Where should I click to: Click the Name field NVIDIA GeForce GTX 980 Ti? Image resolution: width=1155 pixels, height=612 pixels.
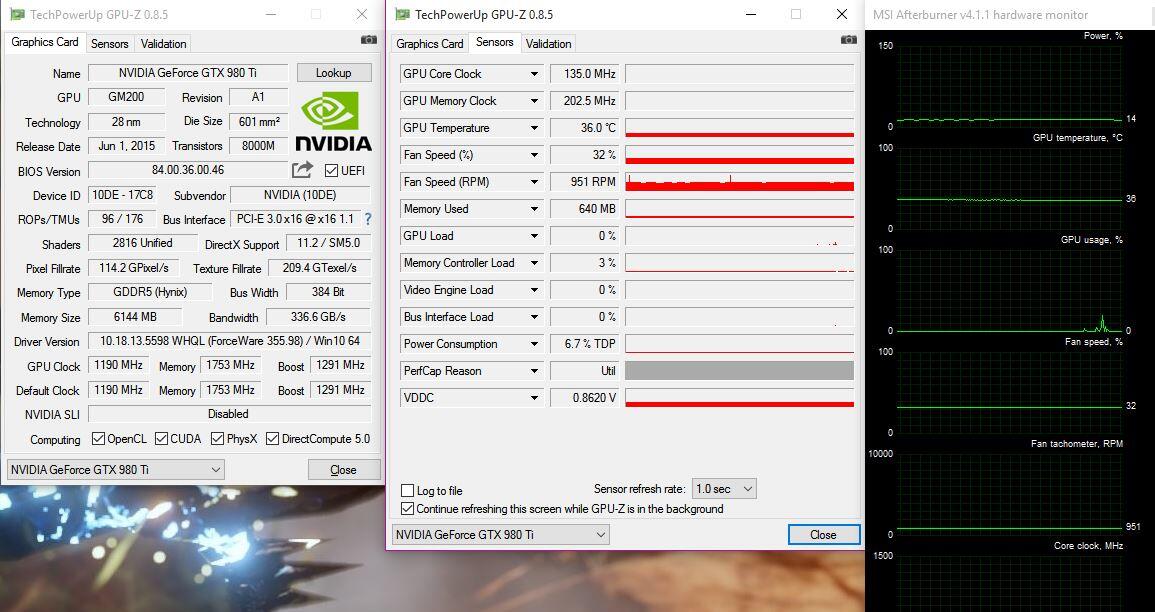[x=188, y=73]
